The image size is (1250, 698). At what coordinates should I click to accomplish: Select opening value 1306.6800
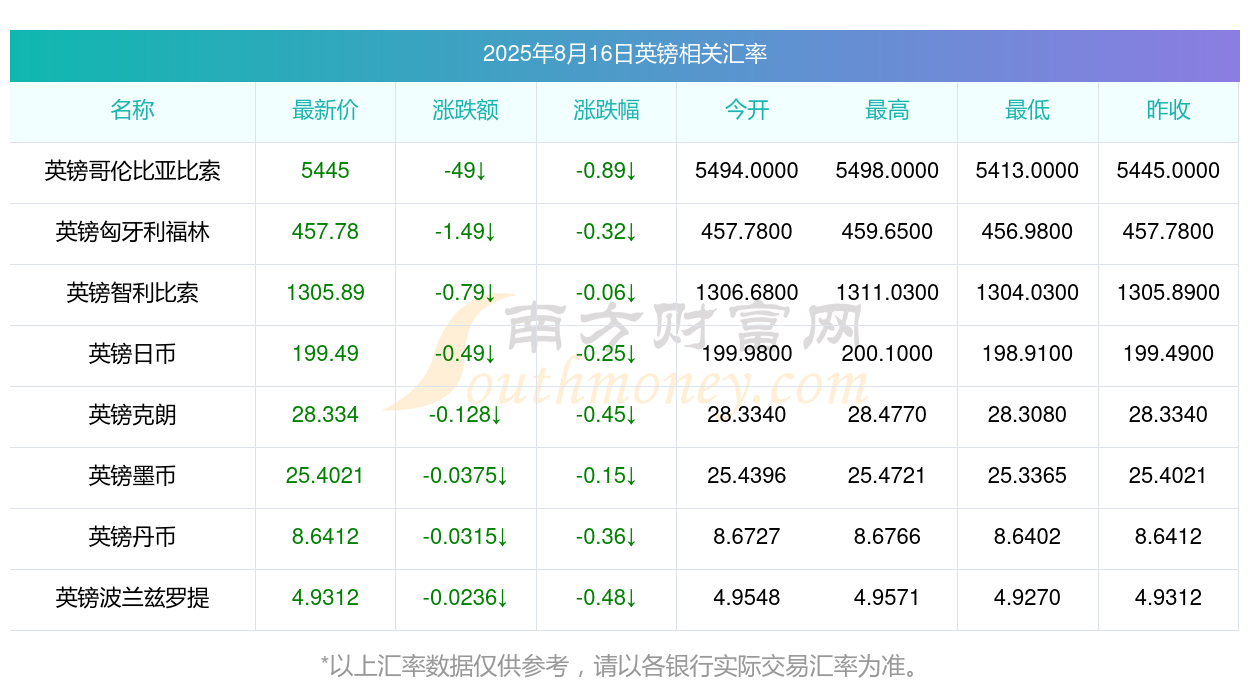click(x=747, y=293)
